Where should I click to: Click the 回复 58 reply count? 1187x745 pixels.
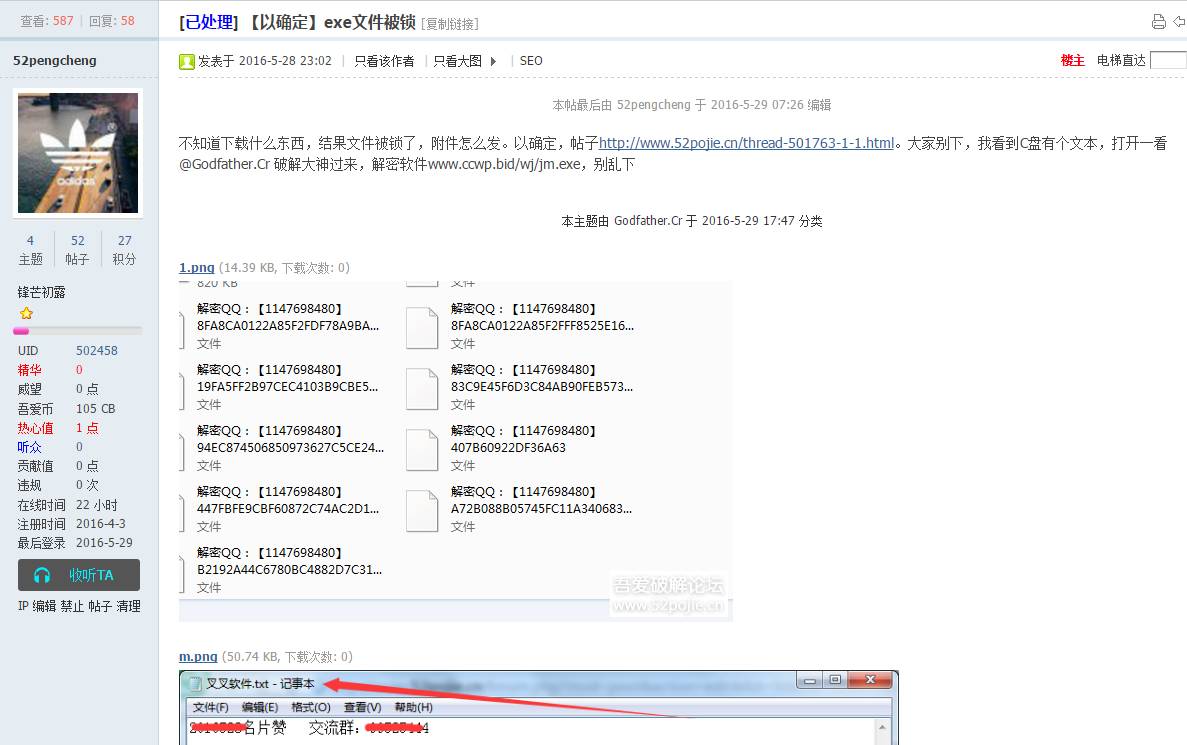[x=112, y=21]
